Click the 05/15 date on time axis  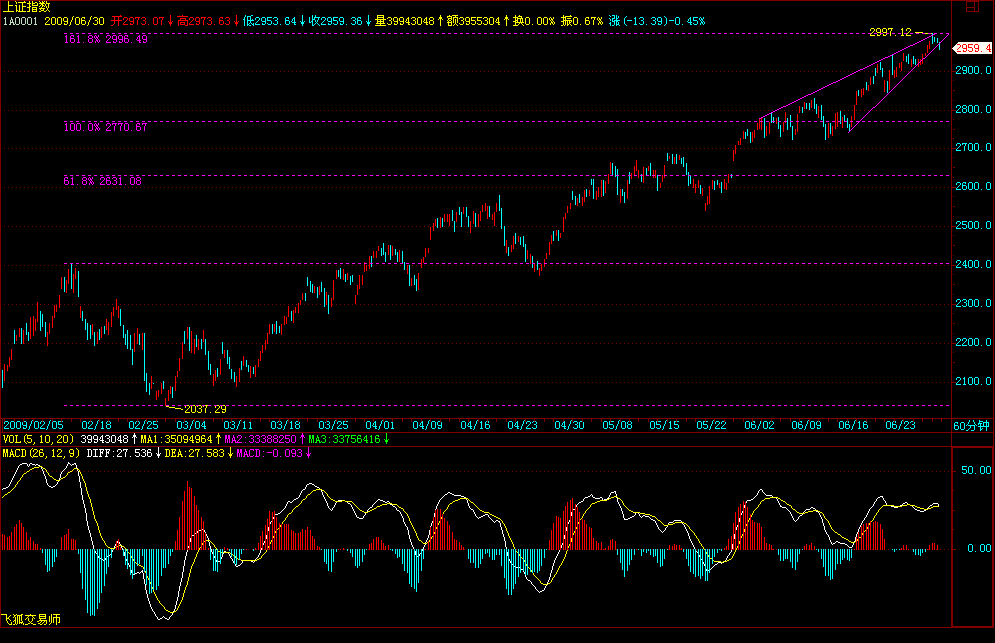[x=664, y=425]
